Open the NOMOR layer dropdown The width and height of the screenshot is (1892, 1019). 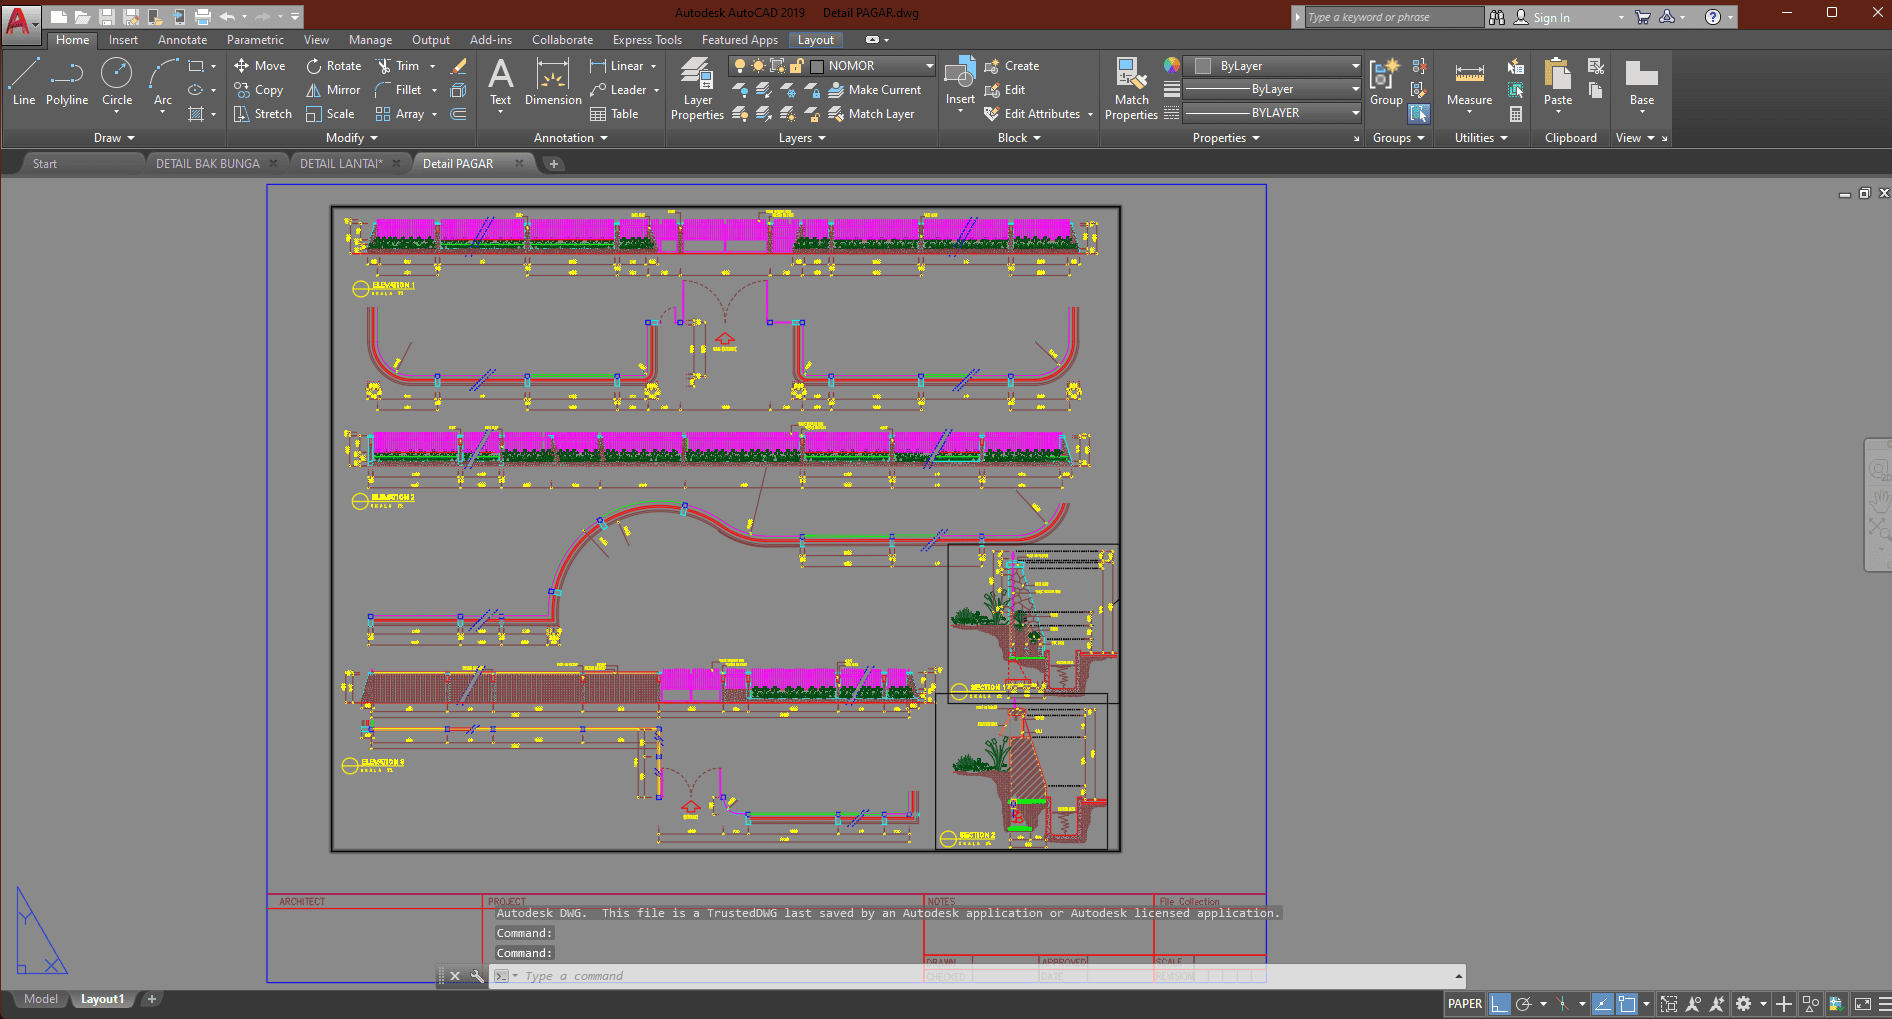click(x=929, y=66)
